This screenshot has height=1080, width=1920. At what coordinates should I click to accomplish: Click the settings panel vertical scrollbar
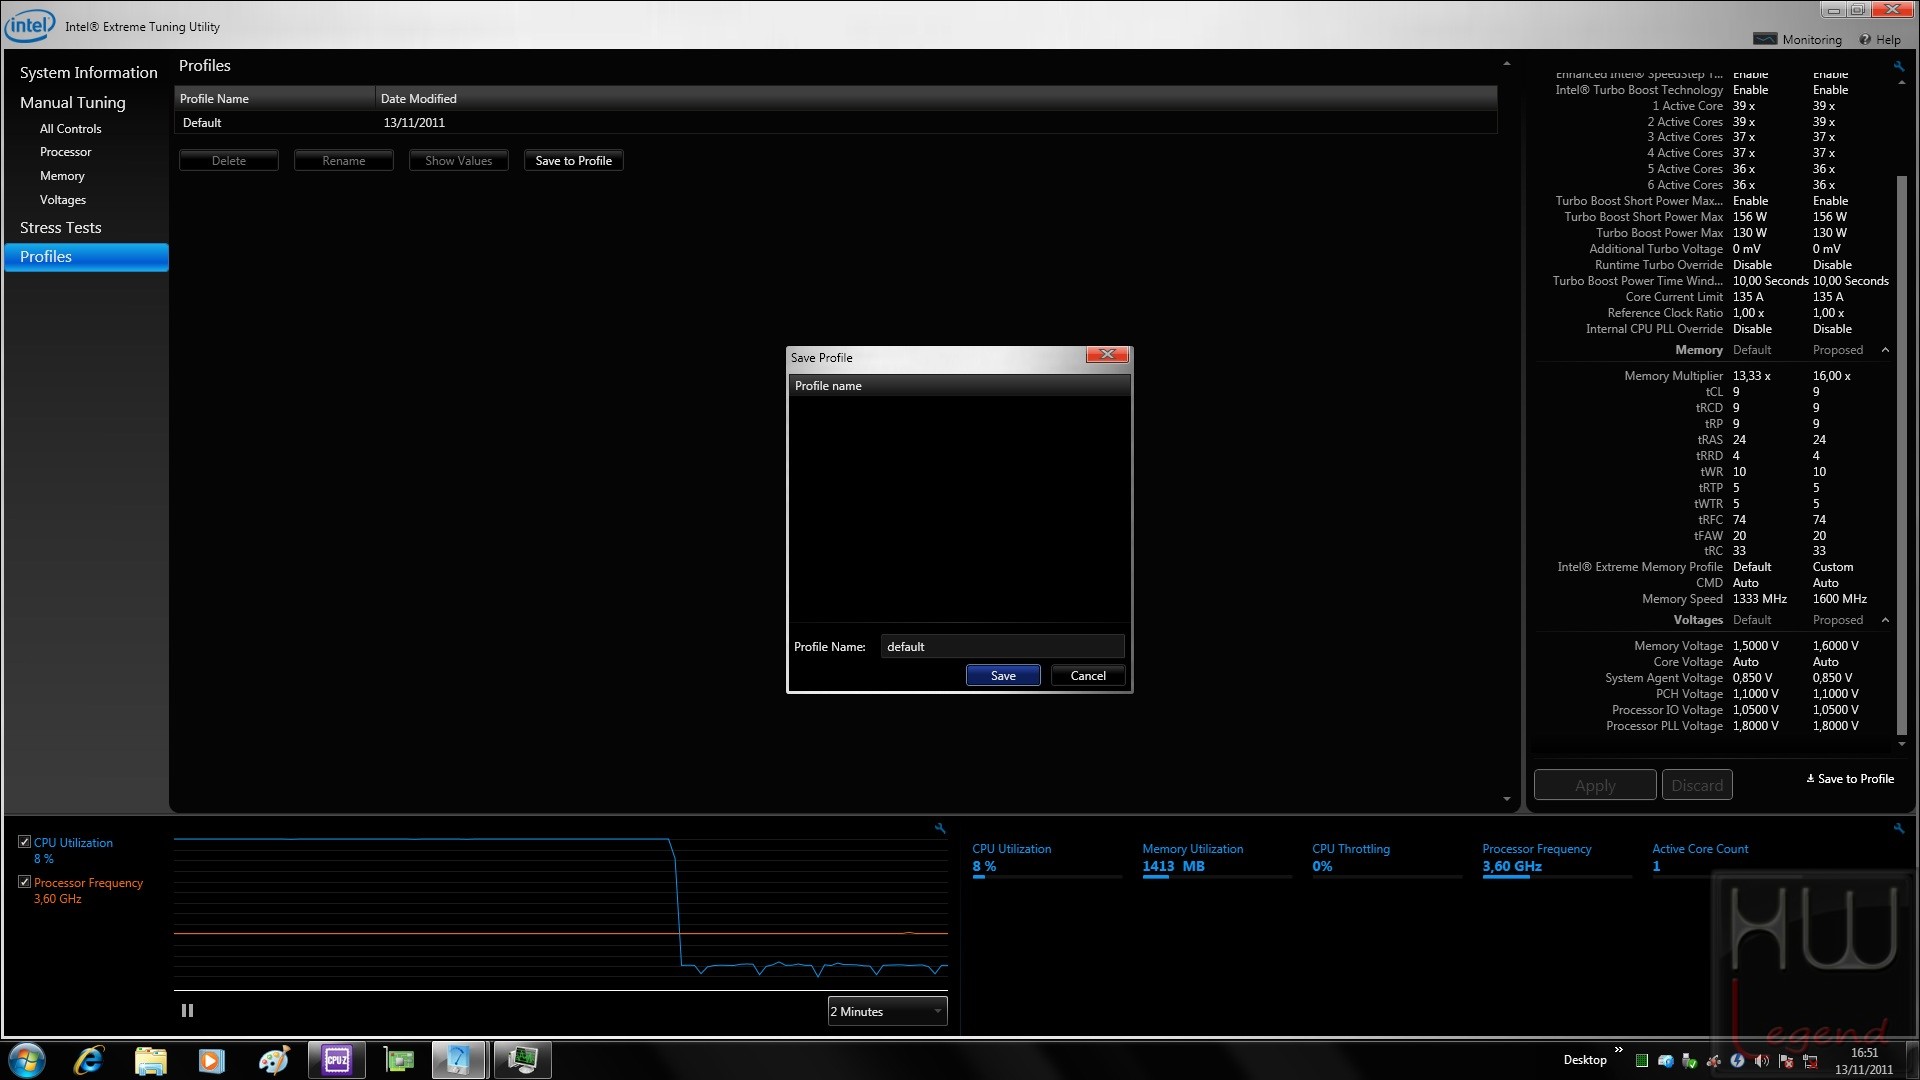point(1902,455)
